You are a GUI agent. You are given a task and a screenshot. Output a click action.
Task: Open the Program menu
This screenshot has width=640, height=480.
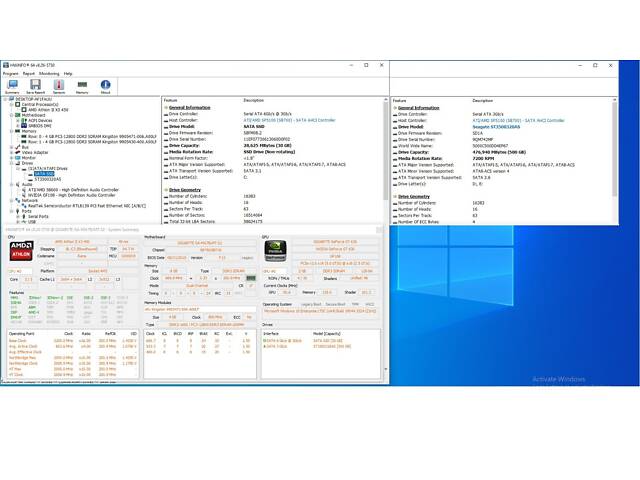(x=11, y=74)
